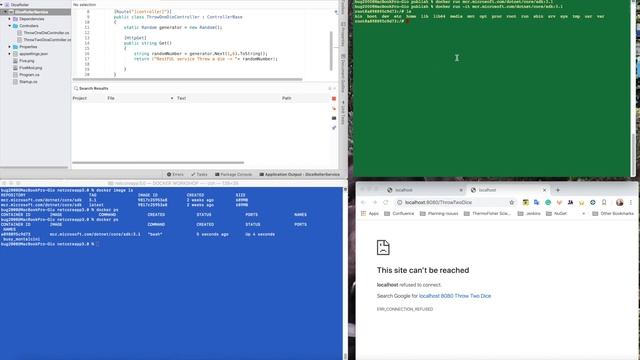Click the orange fox extension icon
The width and height of the screenshot is (640, 360).
tap(559, 202)
